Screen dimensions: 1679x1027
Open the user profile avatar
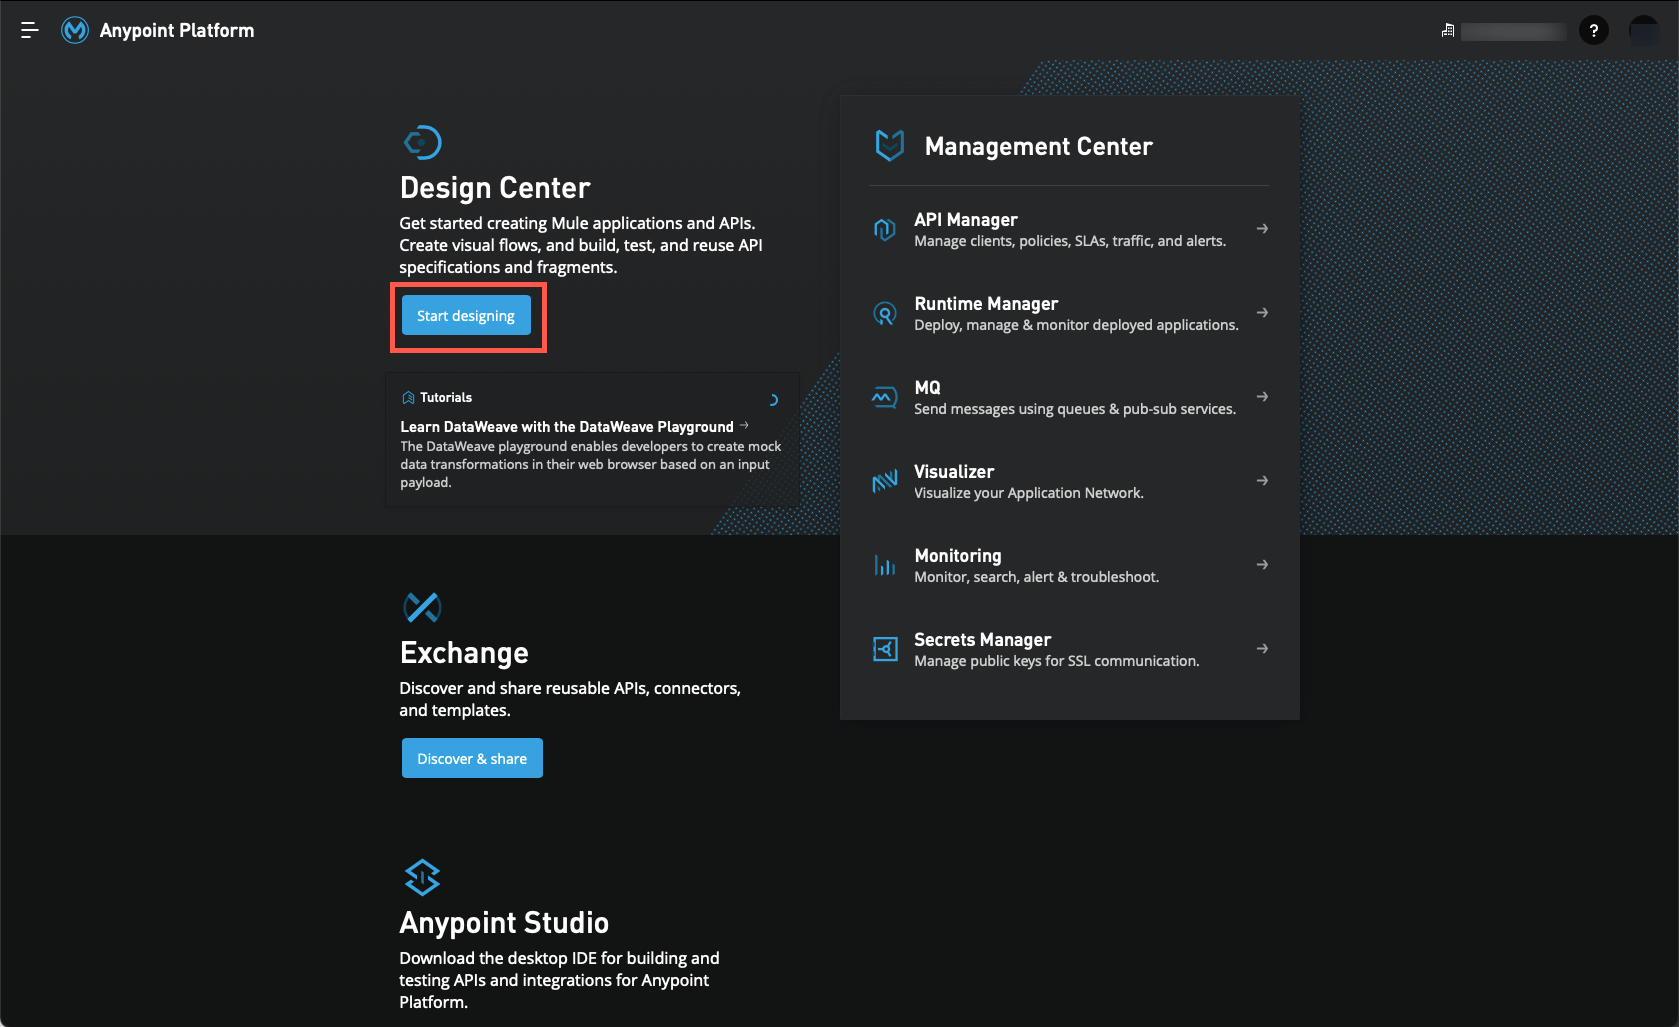[x=1644, y=31]
